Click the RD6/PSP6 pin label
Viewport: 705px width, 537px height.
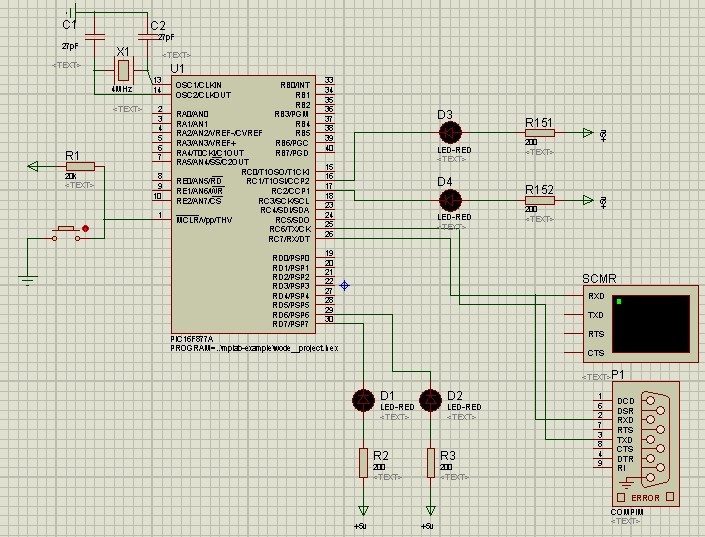click(x=290, y=315)
